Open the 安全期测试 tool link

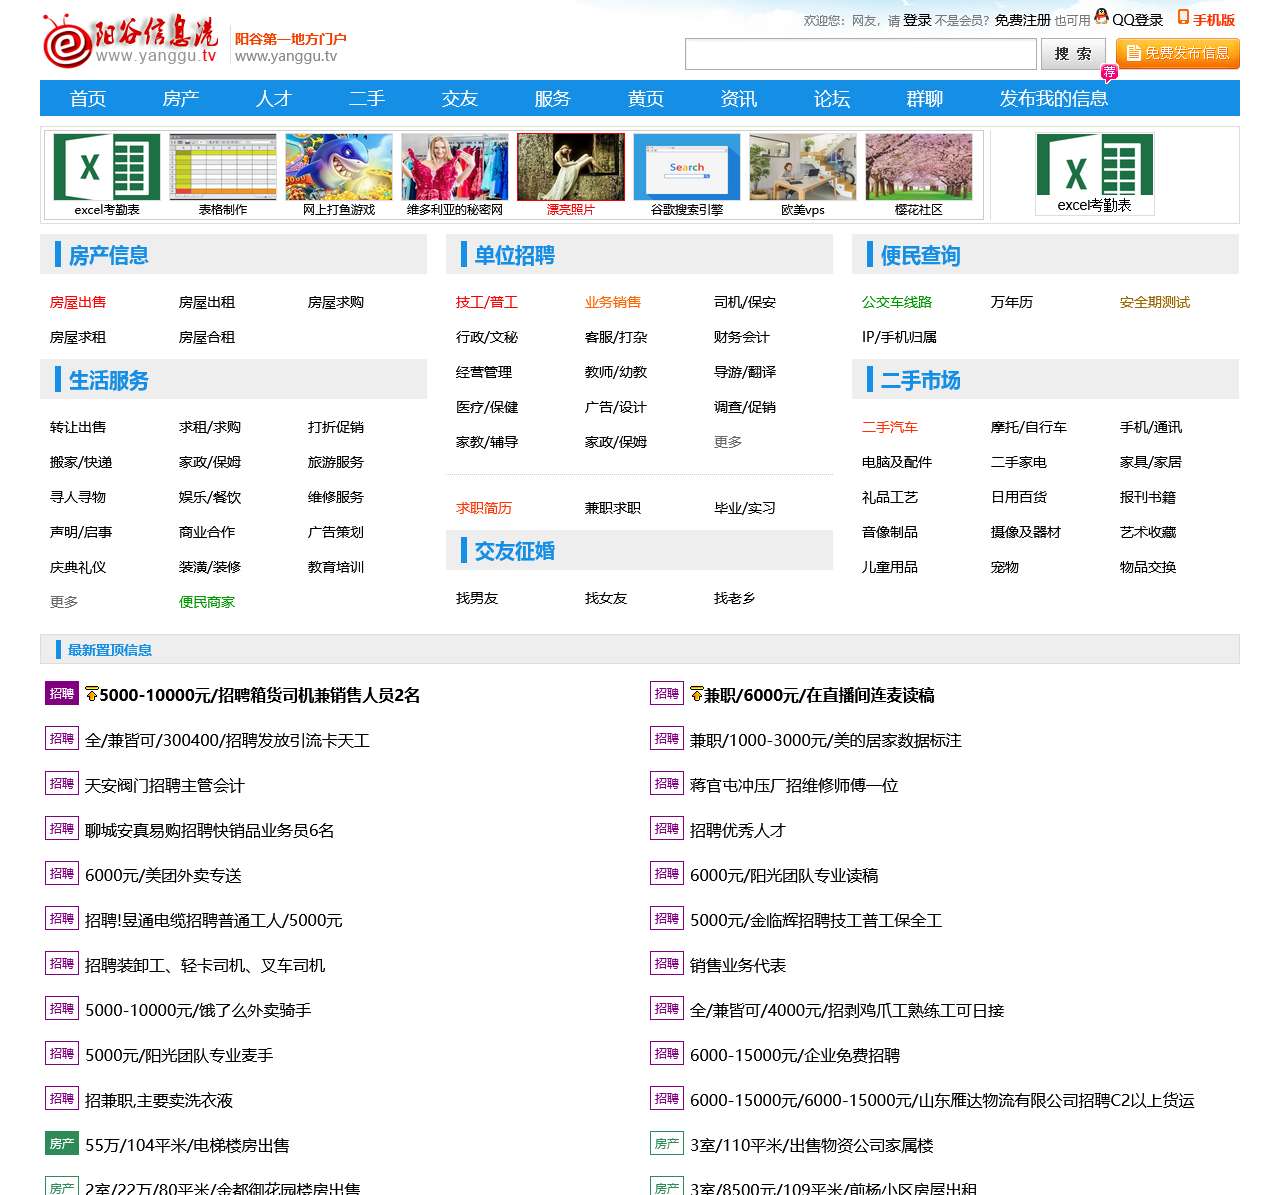1154,302
